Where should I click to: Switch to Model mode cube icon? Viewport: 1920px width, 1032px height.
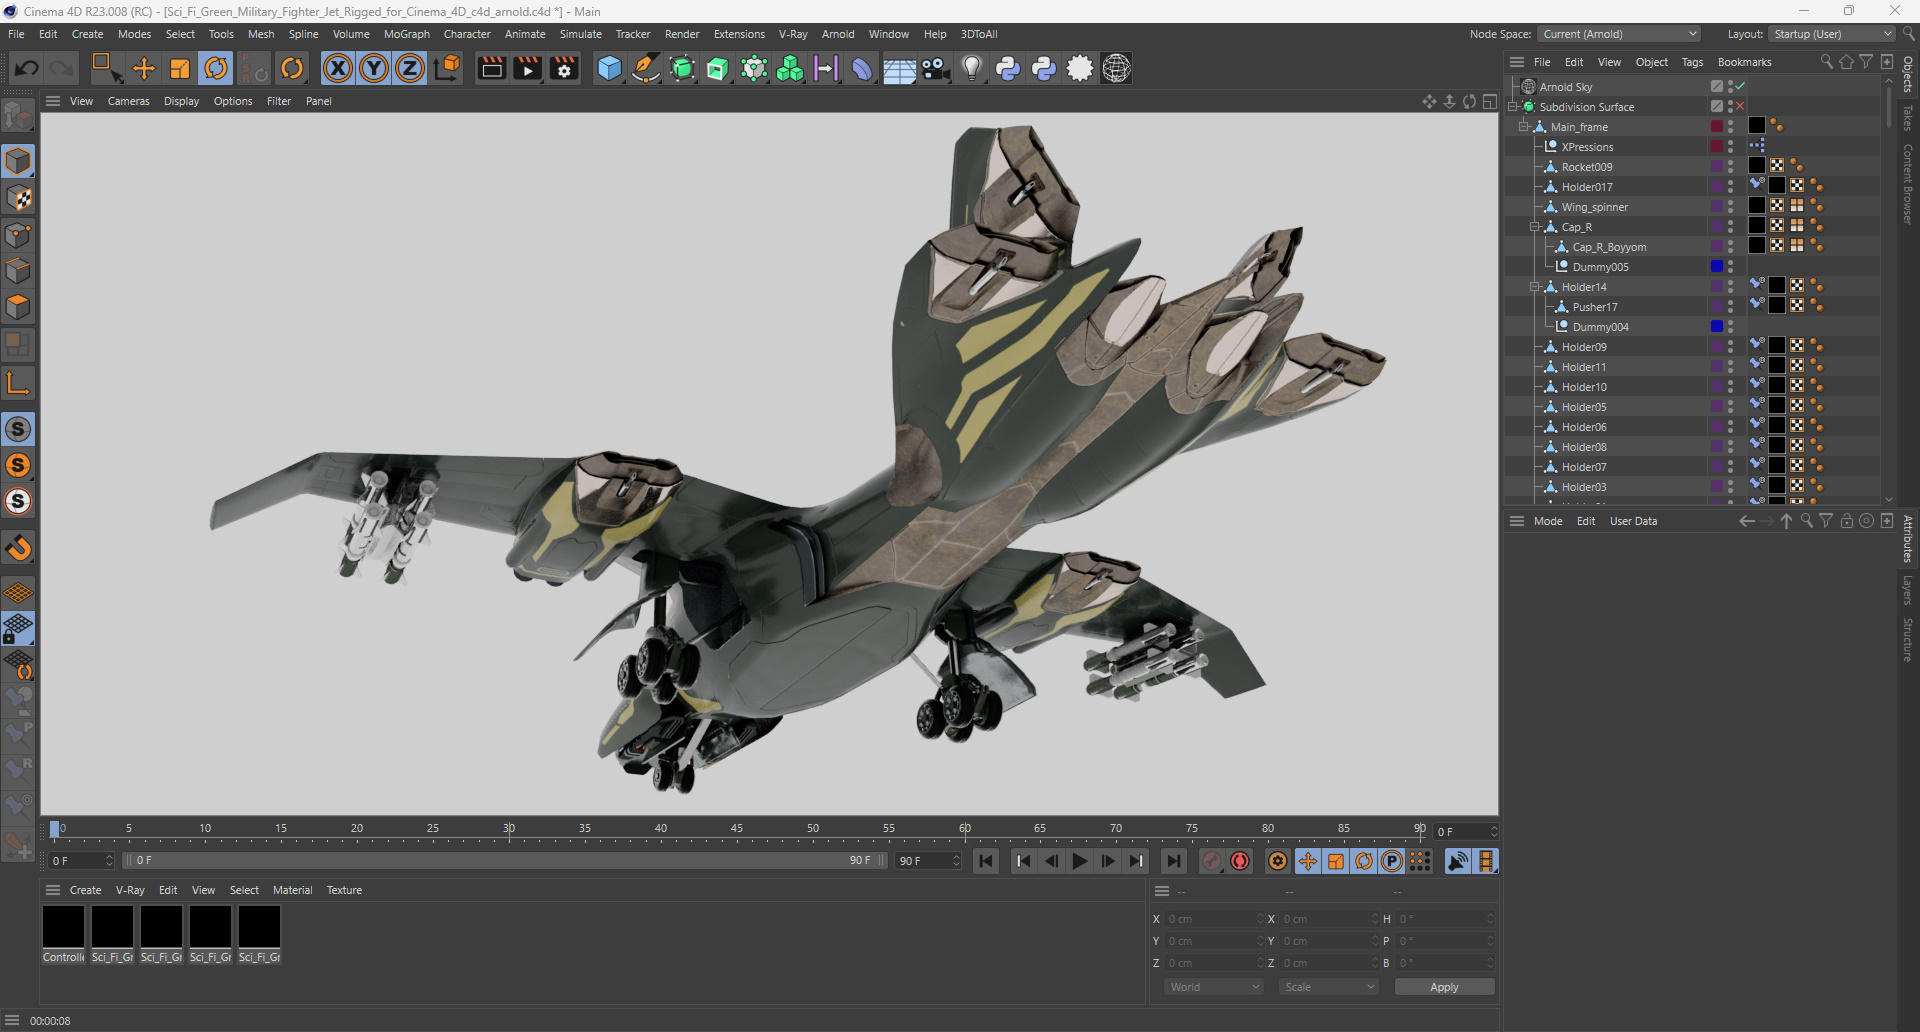tap(18, 161)
